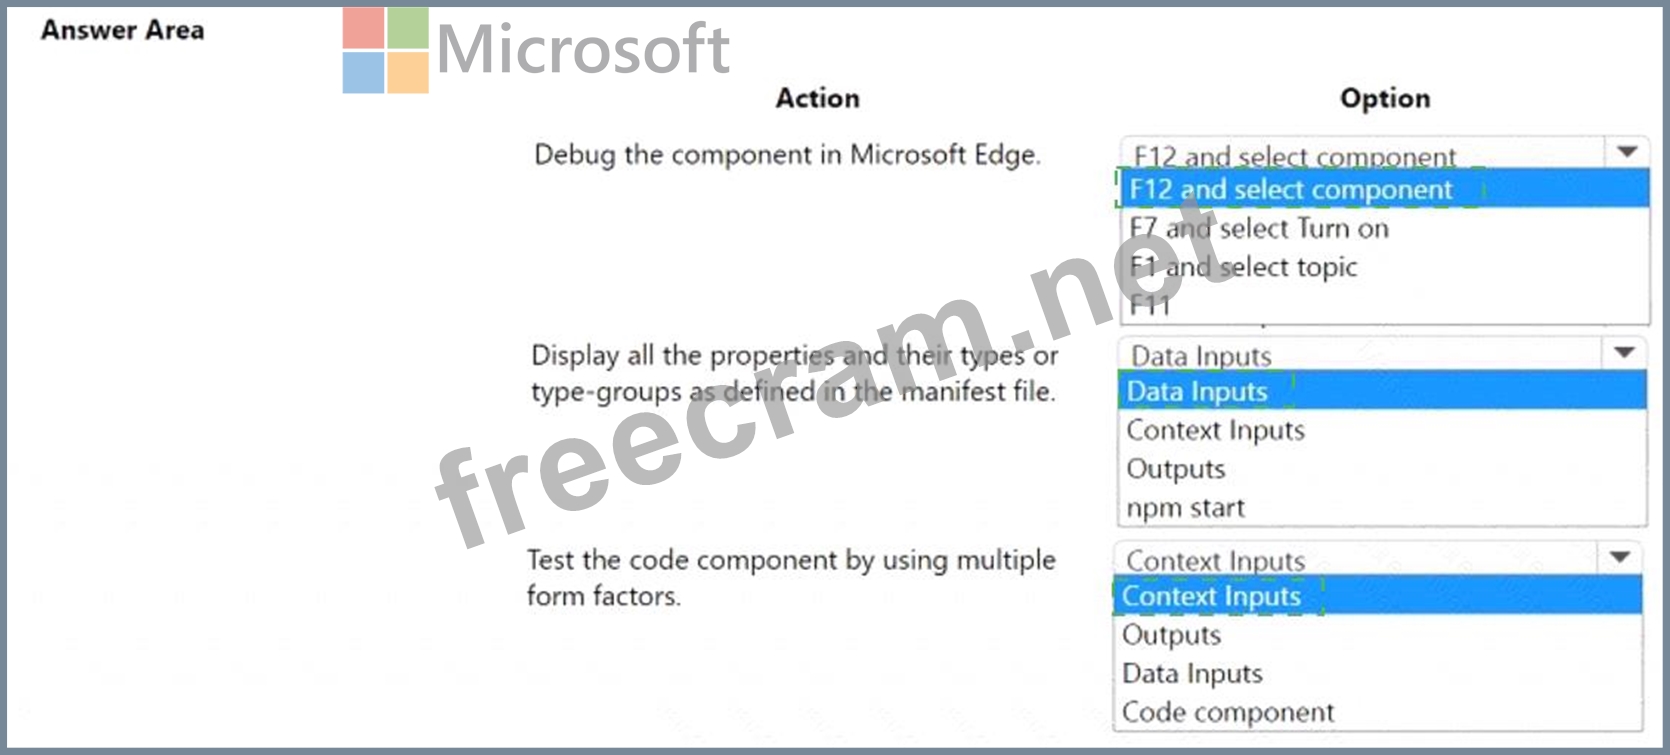Choose 'F7 and select Turn on' option
Screen dimensions: 1670x755
[1258, 229]
